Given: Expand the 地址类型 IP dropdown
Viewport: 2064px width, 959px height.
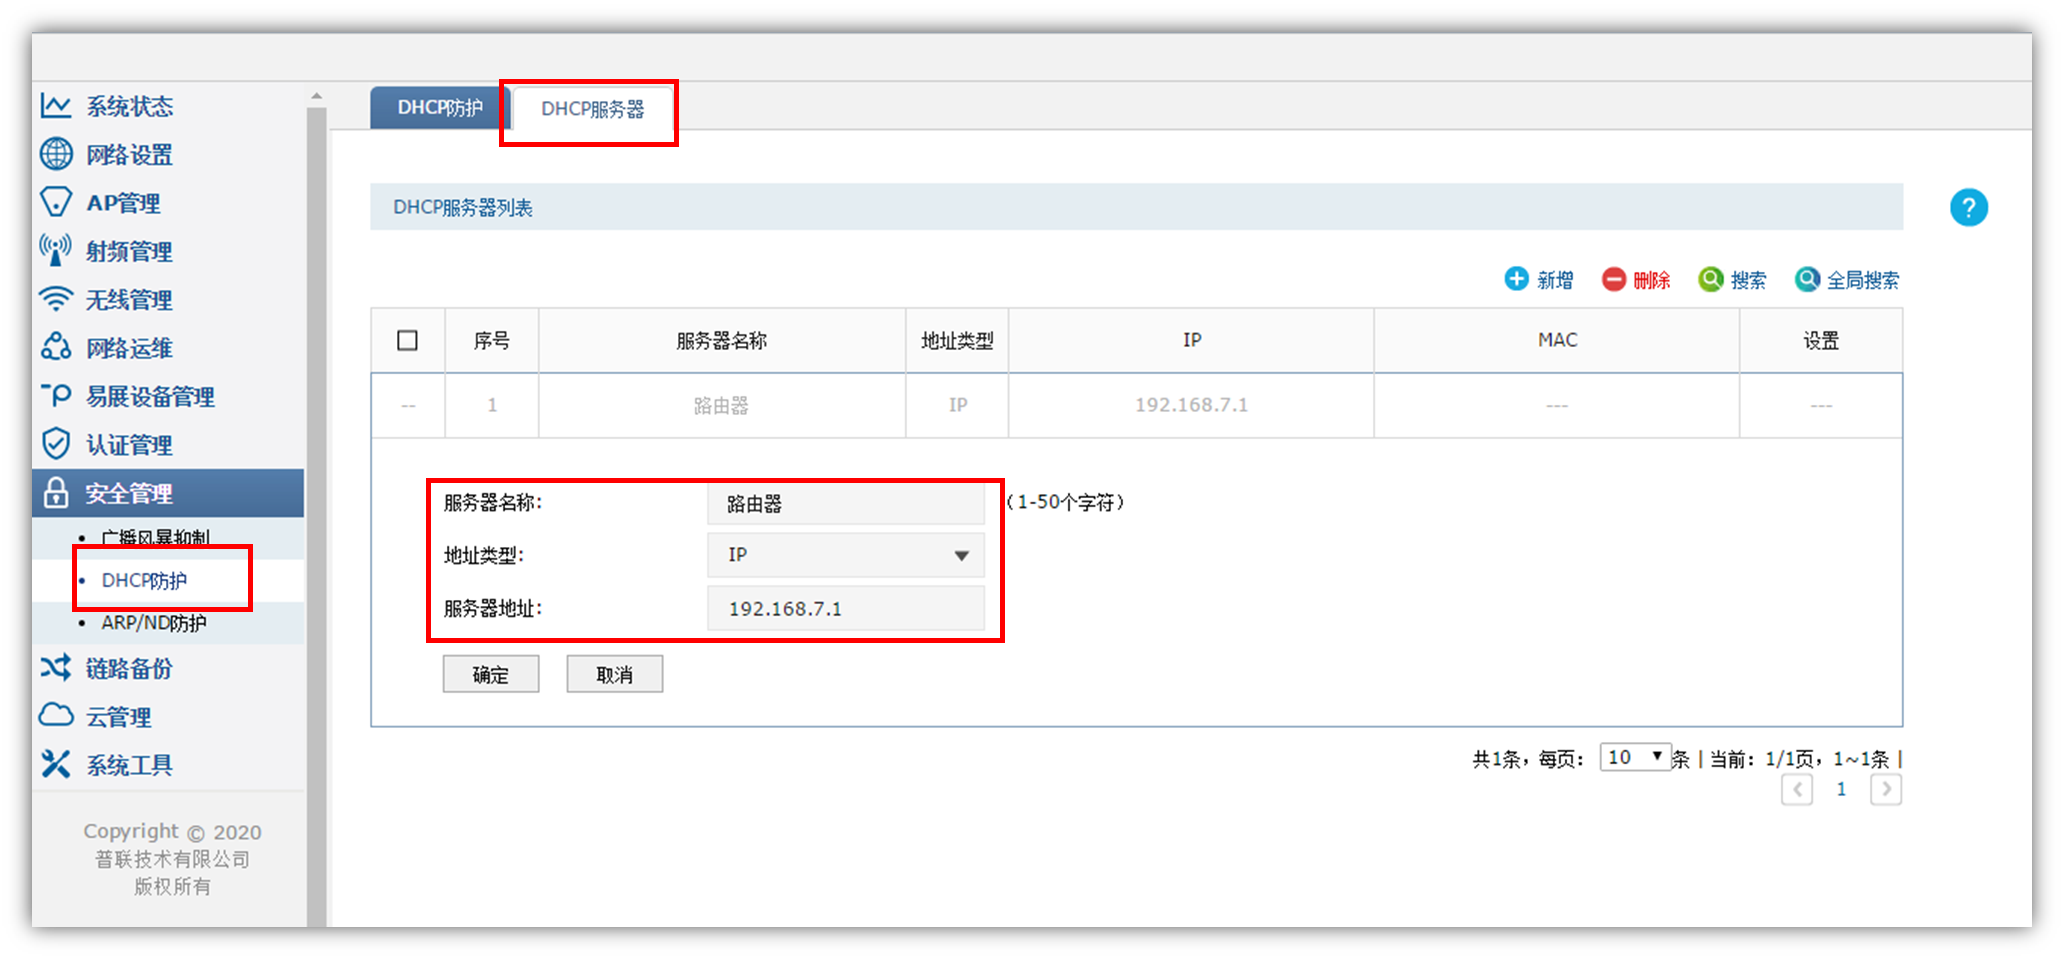Looking at the screenshot, I should (x=846, y=555).
